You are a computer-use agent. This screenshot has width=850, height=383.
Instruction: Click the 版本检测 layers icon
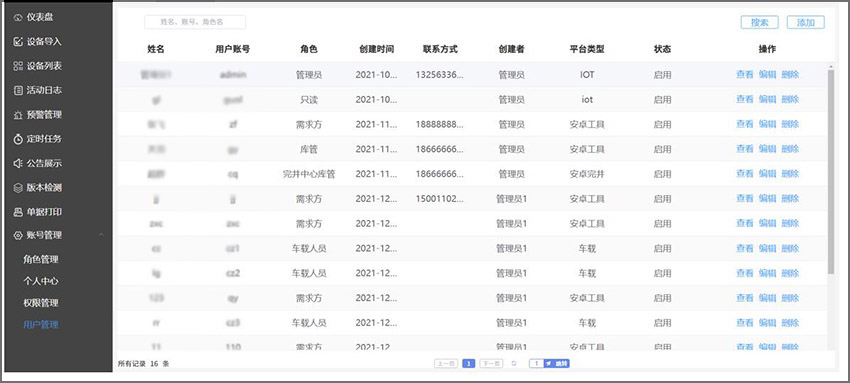tap(18, 188)
